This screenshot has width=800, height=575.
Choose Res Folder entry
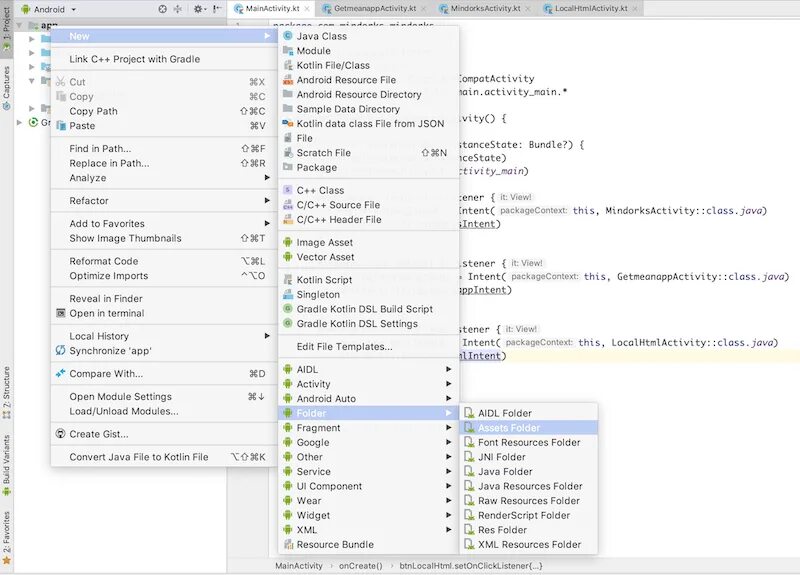pyautogui.click(x=529, y=530)
